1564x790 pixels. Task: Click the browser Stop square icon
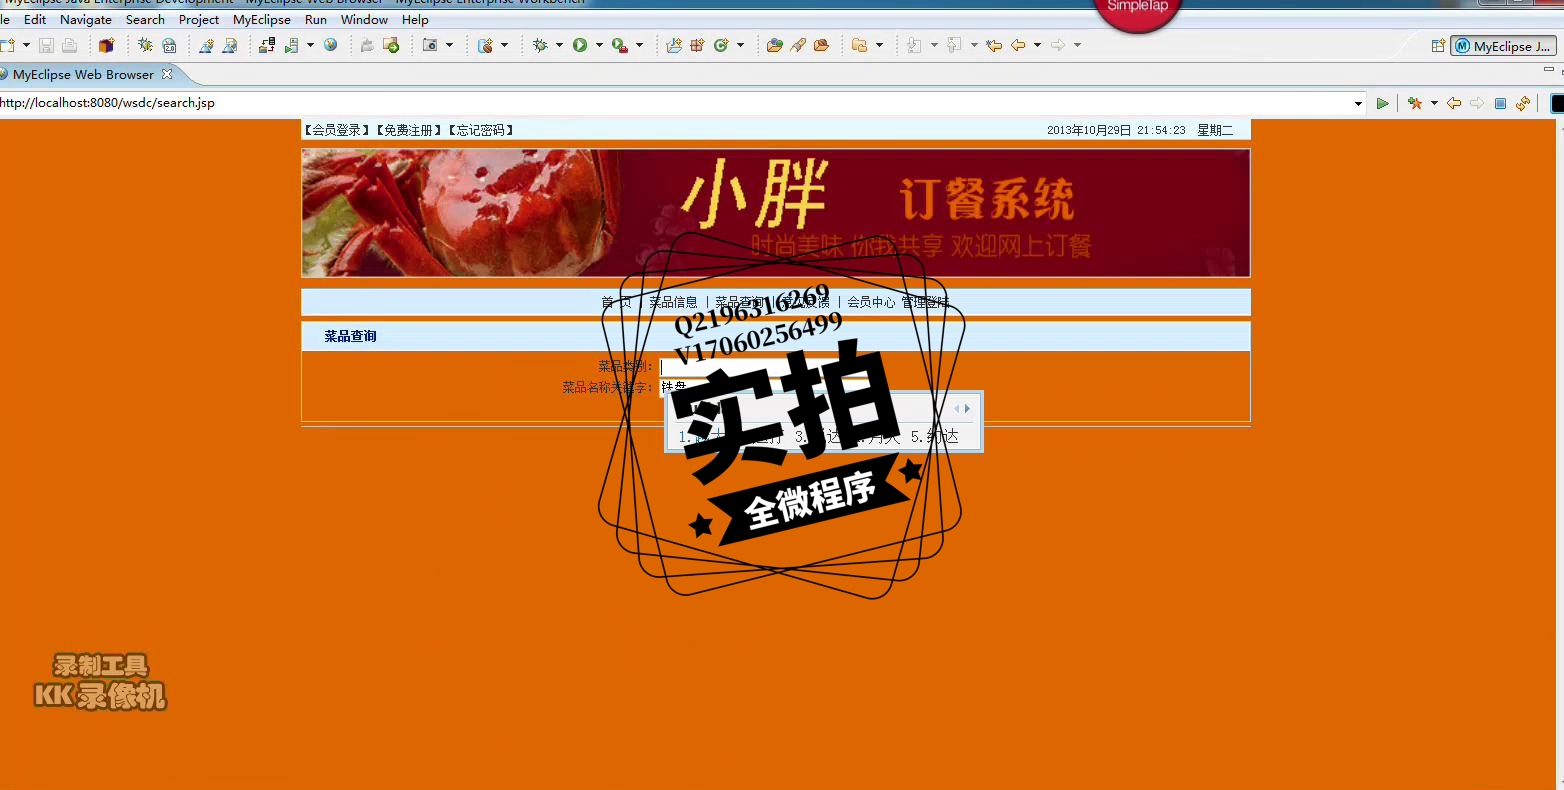[1500, 103]
